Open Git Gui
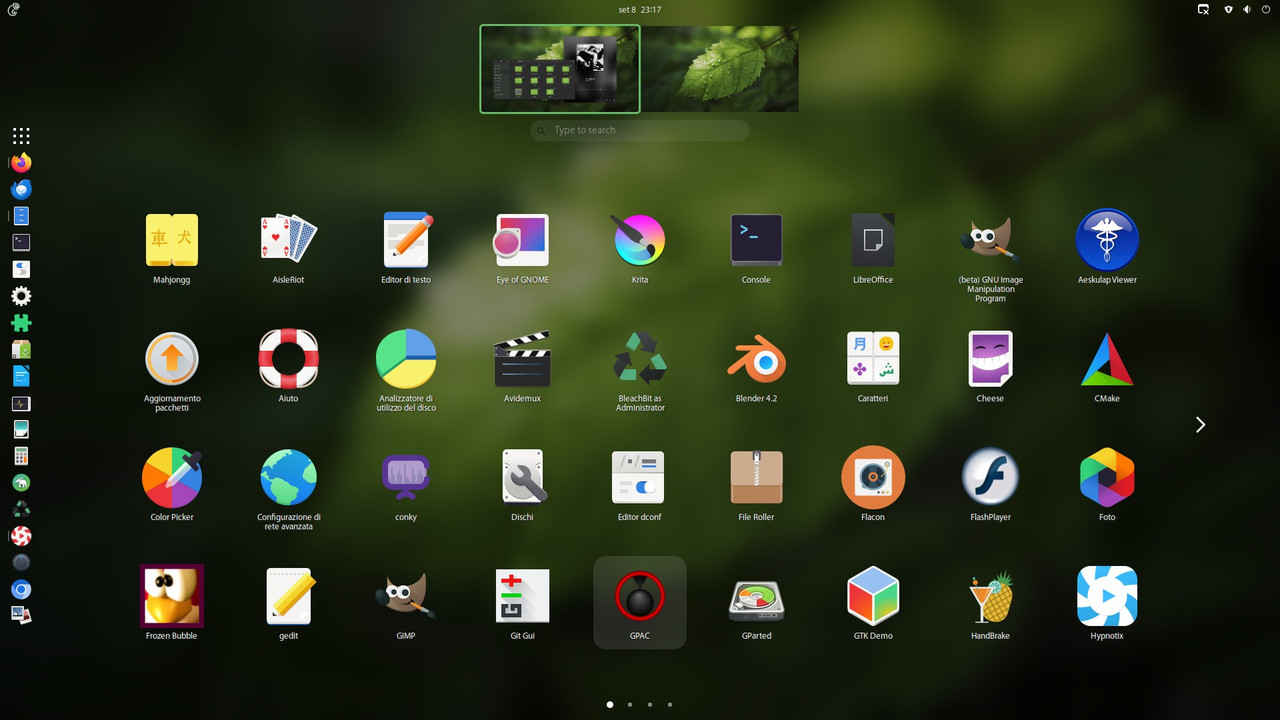This screenshot has height=720, width=1280. 522,595
